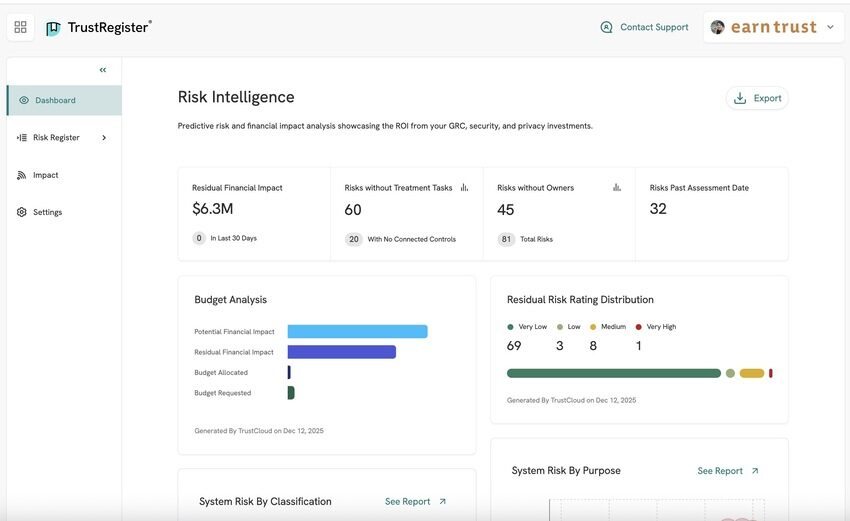
Task: Click the red Very High distribution segment
Action: pyautogui.click(x=770, y=373)
